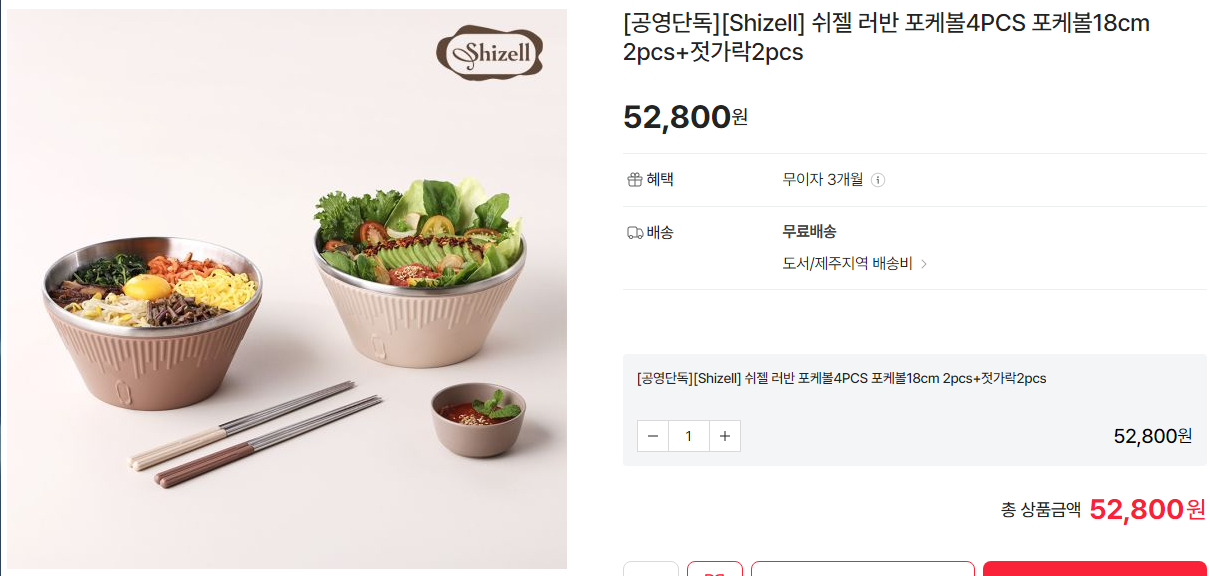Viewport: 1210px width, 576px height.
Task: Expand the chevron after 도서/제주지역 배송비
Action: 924,264
